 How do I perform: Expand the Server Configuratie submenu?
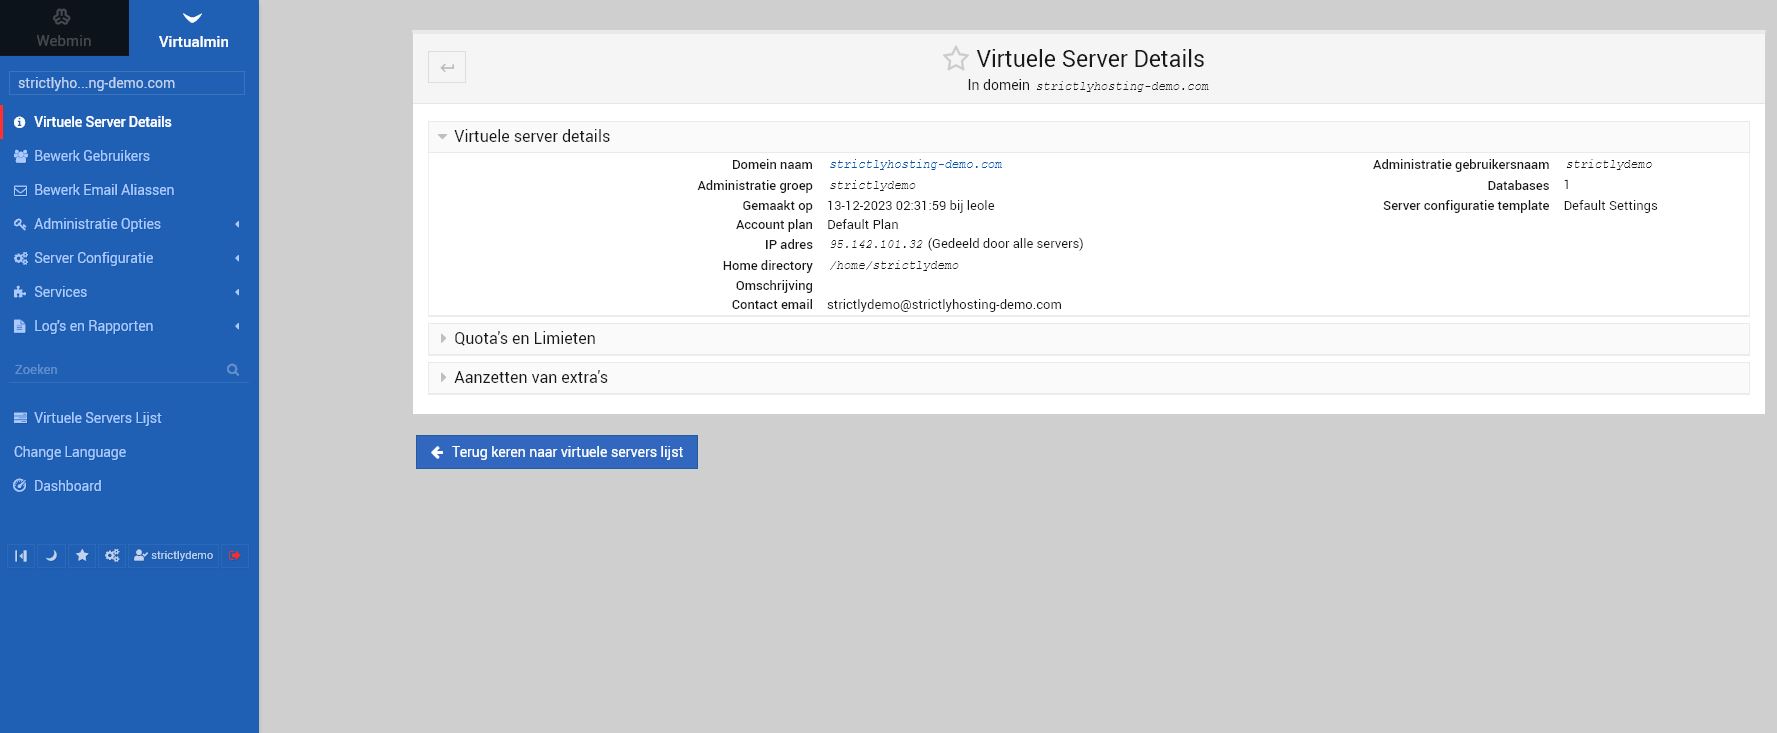point(129,258)
